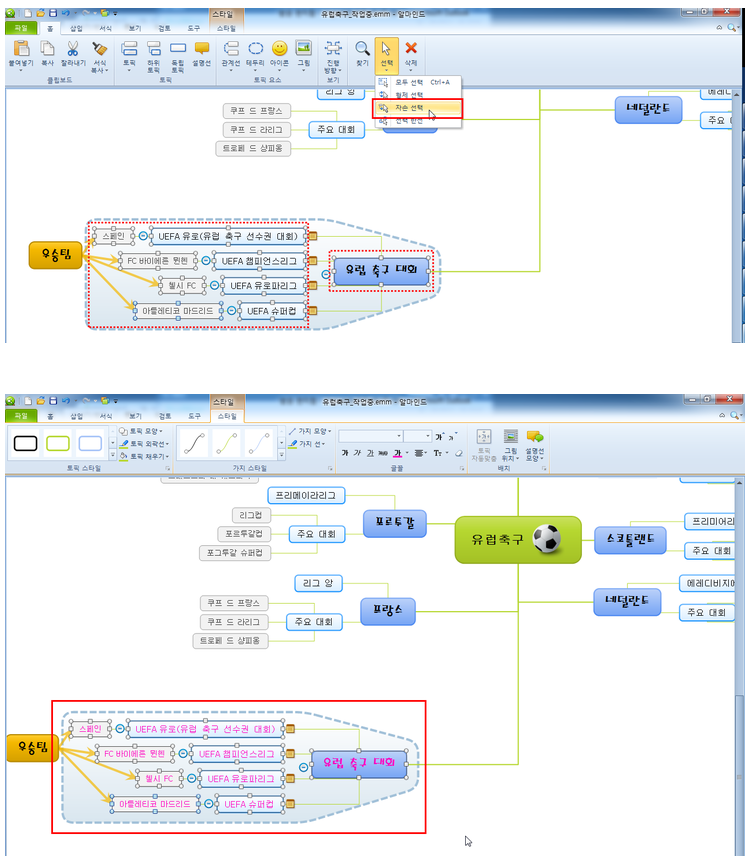Collapse UEFA 슈퍼컵 branch in bottom window

208,804
